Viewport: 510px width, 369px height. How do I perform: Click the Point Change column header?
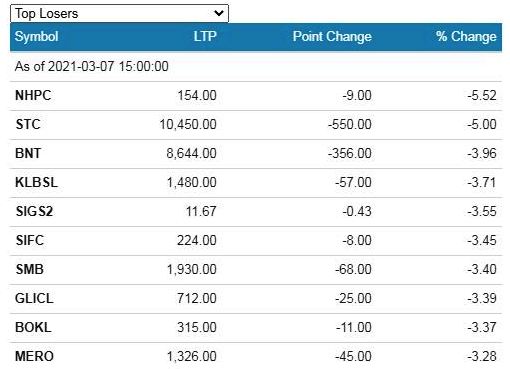[332, 36]
